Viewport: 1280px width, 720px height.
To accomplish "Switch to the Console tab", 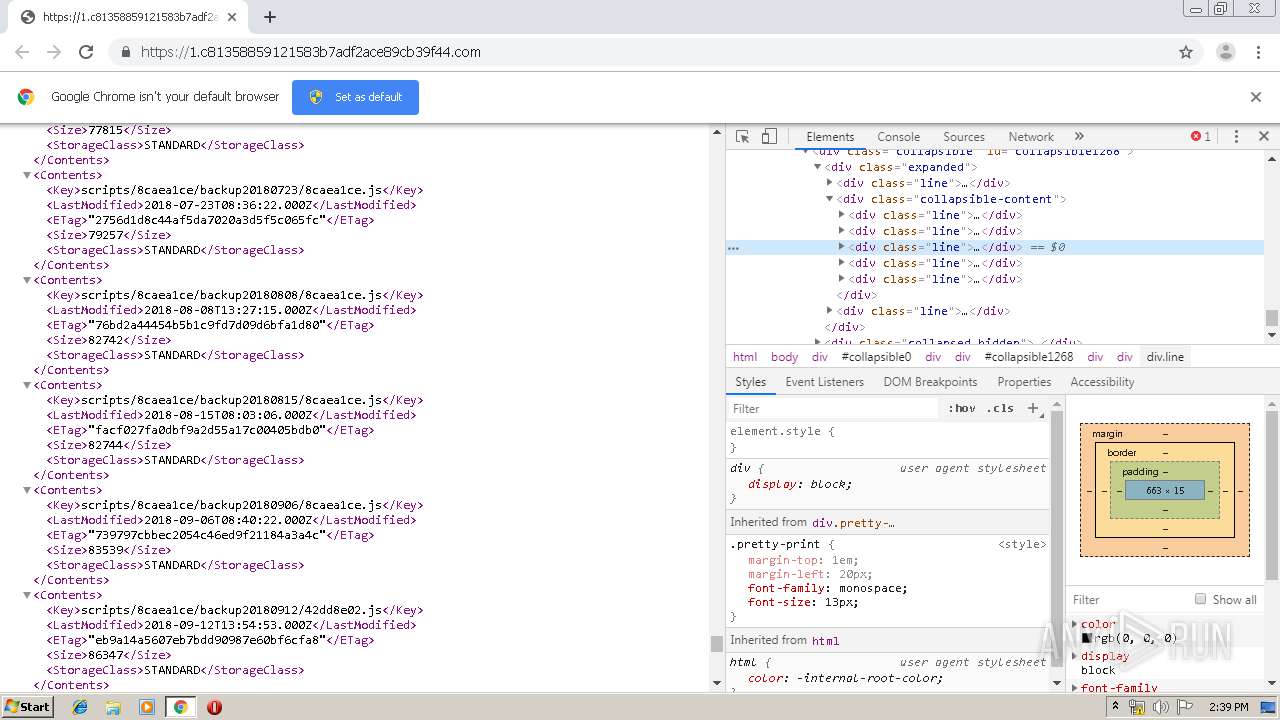I will (x=898, y=137).
